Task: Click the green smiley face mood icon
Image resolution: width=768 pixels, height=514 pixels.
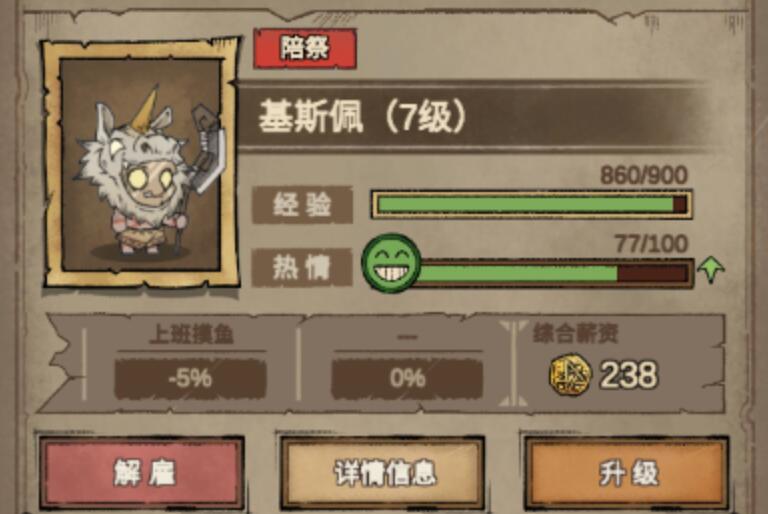Action: pyautogui.click(x=391, y=263)
